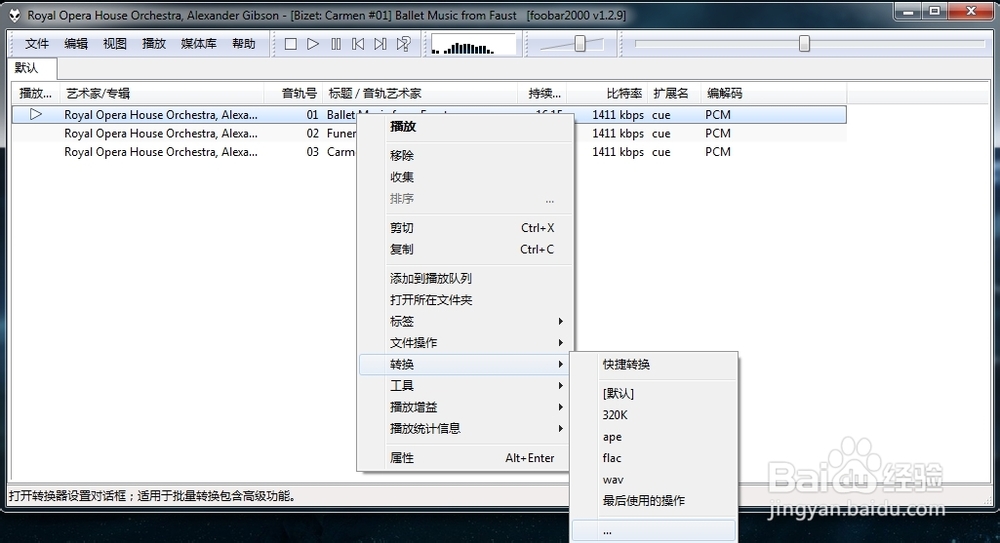Open converter setup via the ... entry
Image resolution: width=1000 pixels, height=543 pixels.
pyautogui.click(x=654, y=531)
